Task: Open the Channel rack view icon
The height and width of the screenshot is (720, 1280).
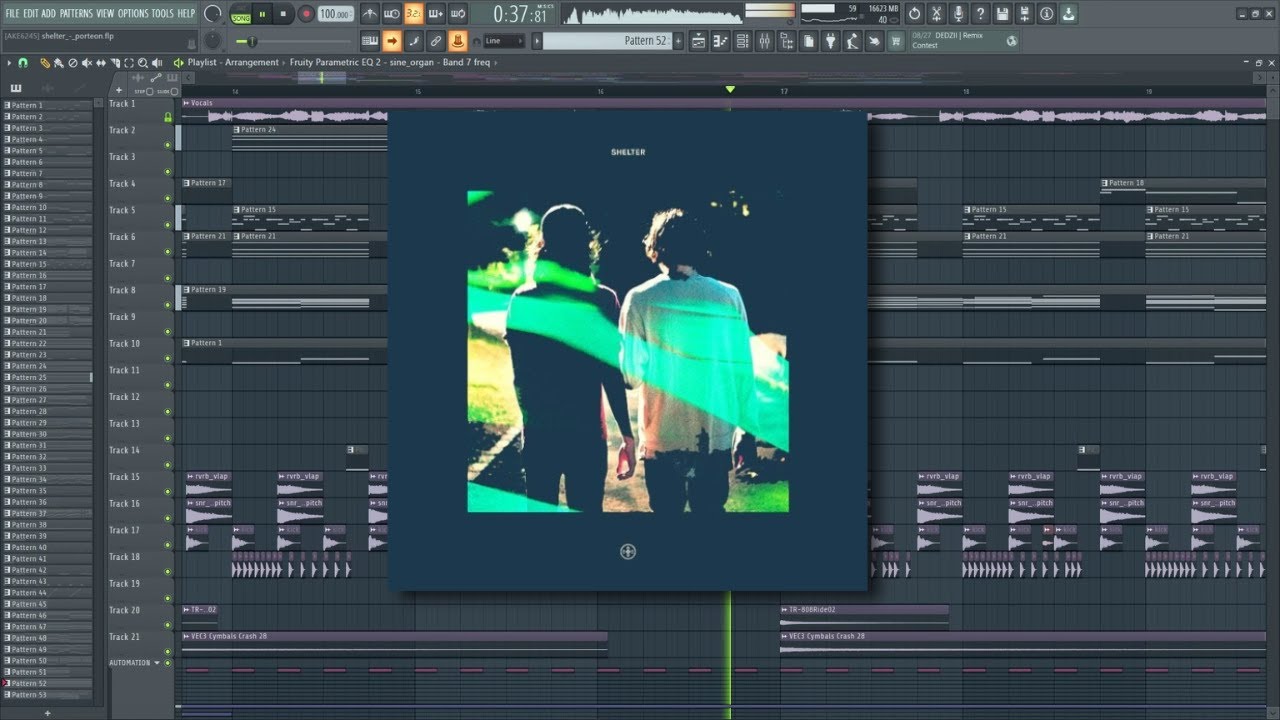Action: click(x=742, y=41)
